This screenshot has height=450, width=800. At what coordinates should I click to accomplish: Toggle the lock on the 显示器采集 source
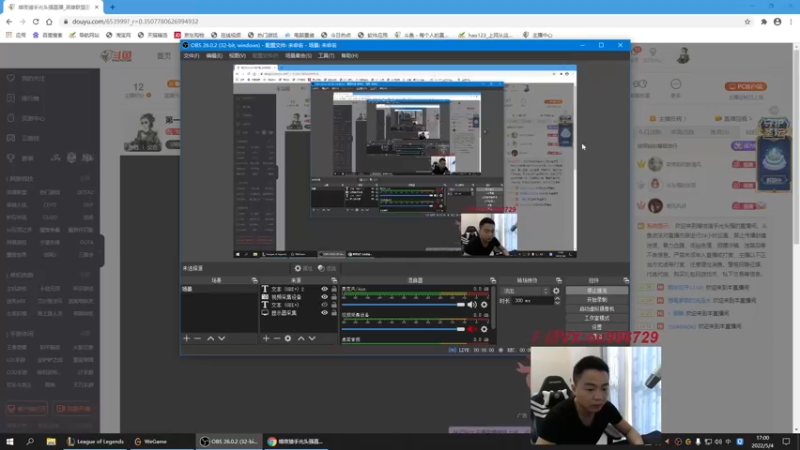334,312
